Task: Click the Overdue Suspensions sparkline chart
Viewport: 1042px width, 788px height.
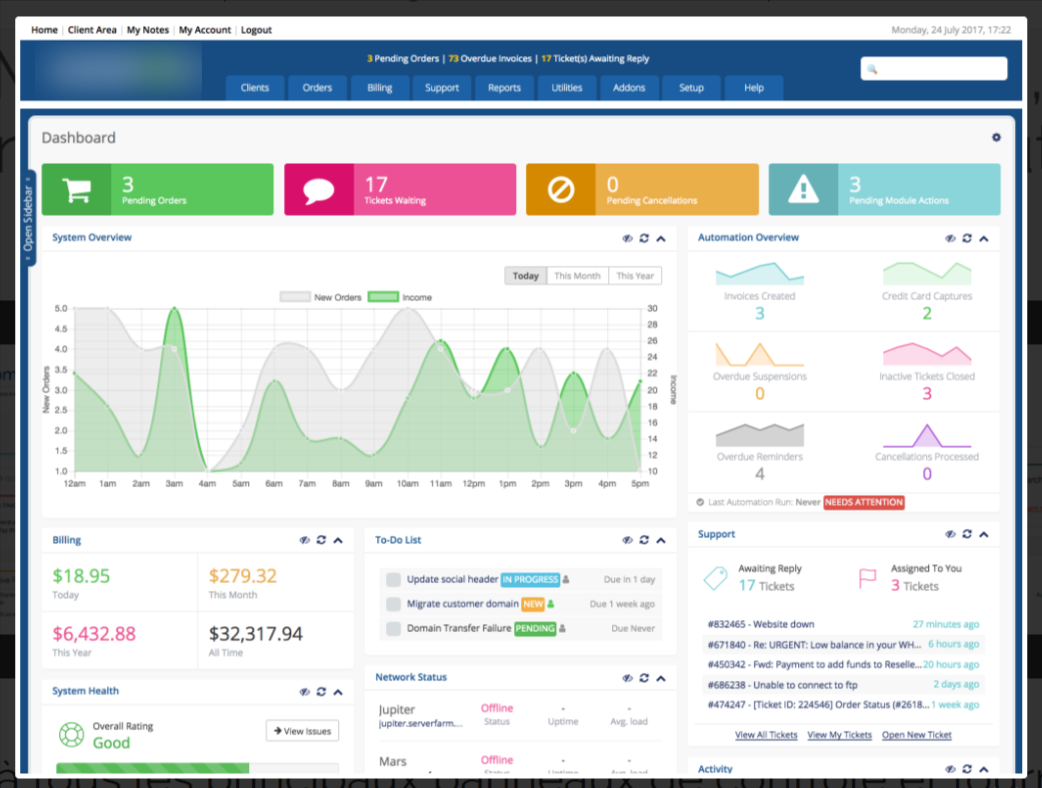Action: (760, 354)
